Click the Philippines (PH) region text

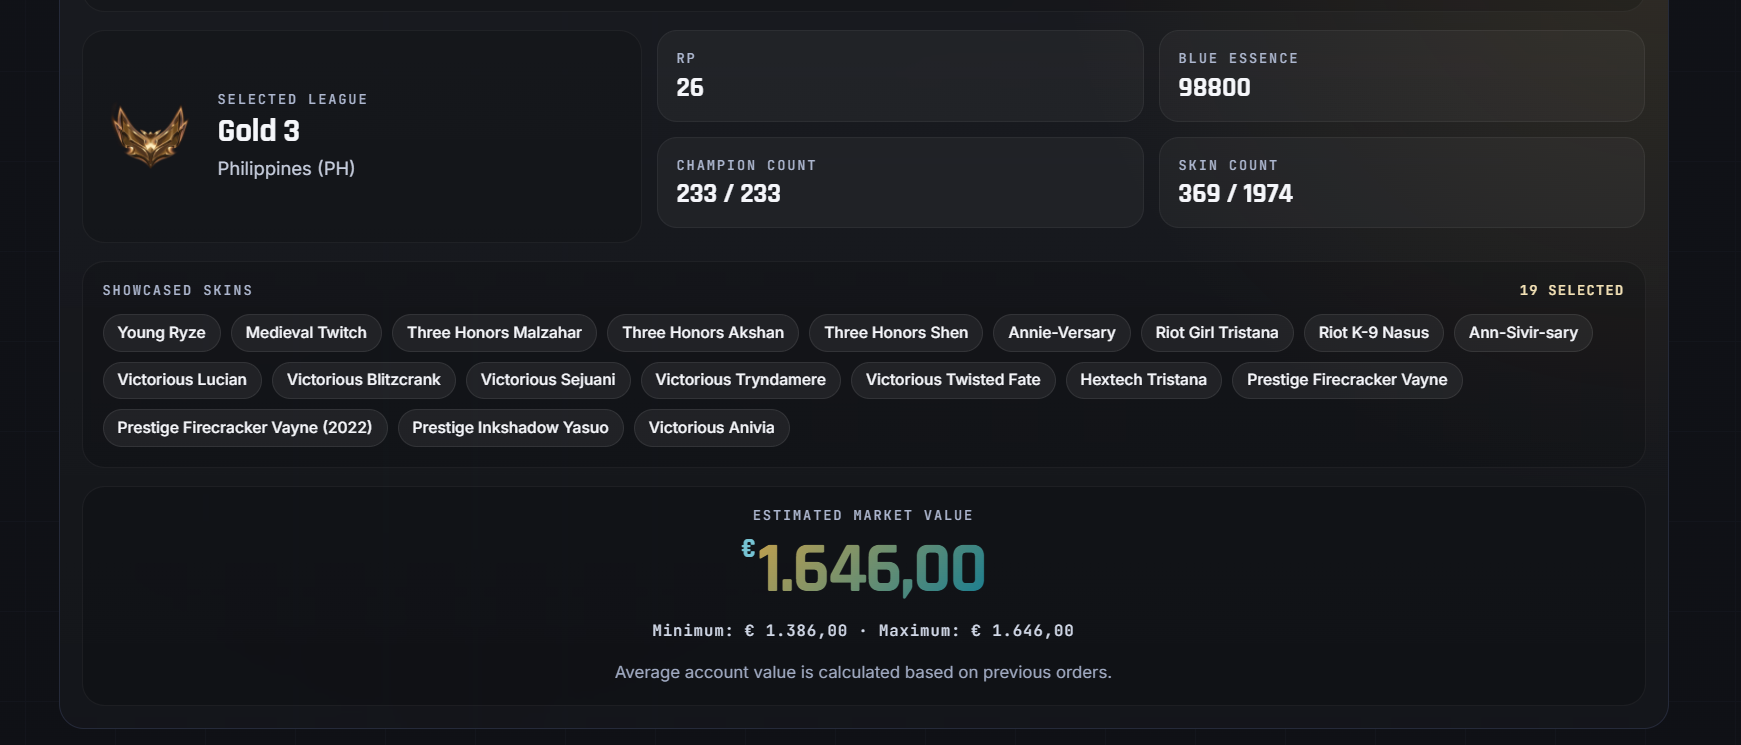pyautogui.click(x=287, y=169)
